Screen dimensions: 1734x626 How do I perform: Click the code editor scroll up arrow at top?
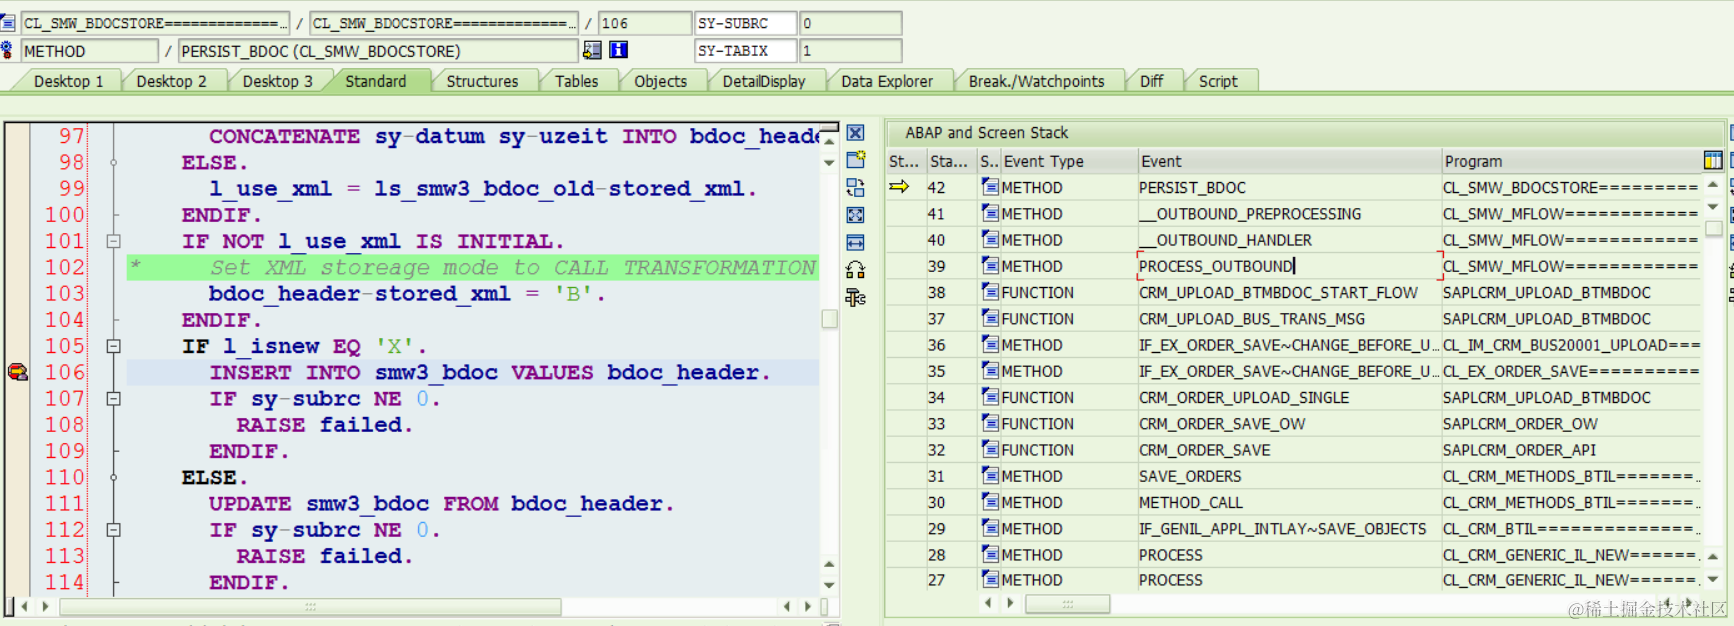pyautogui.click(x=829, y=144)
